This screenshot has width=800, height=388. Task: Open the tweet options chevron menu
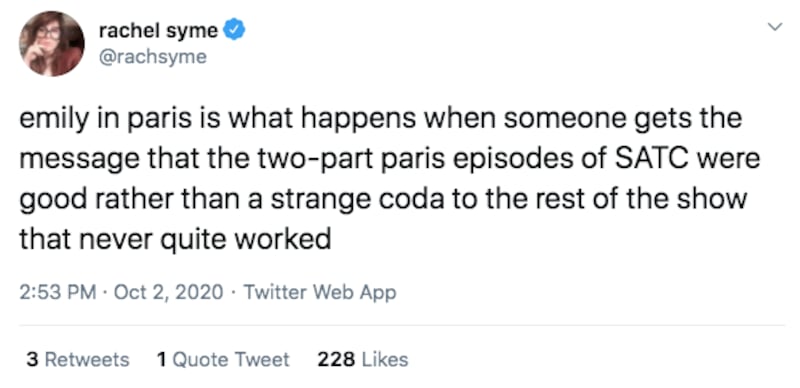(x=775, y=27)
